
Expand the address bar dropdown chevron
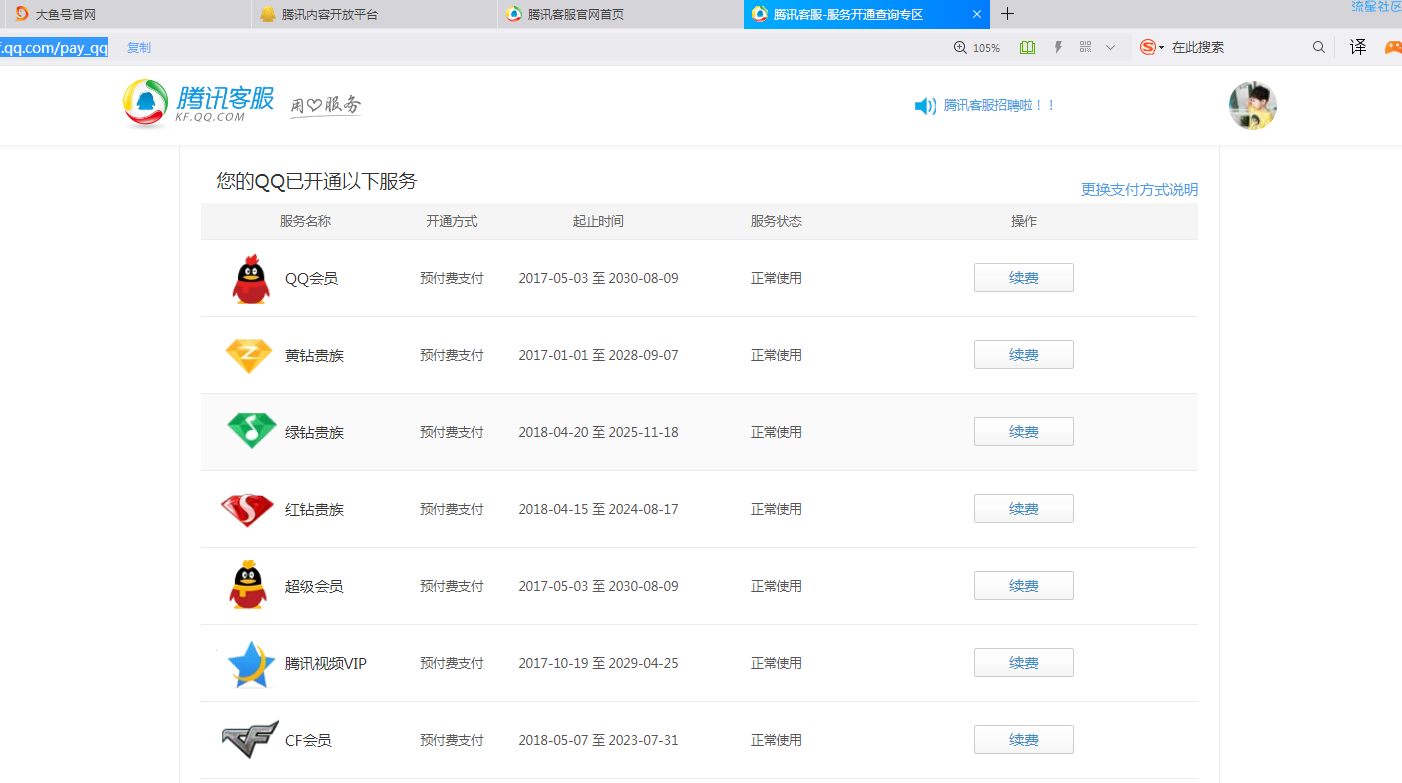[x=1110, y=47]
